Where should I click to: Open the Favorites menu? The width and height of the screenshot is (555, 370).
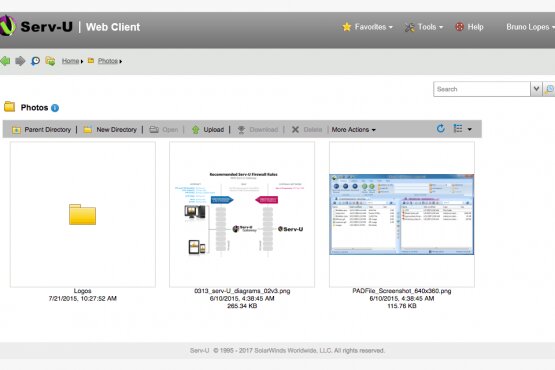(x=368, y=27)
